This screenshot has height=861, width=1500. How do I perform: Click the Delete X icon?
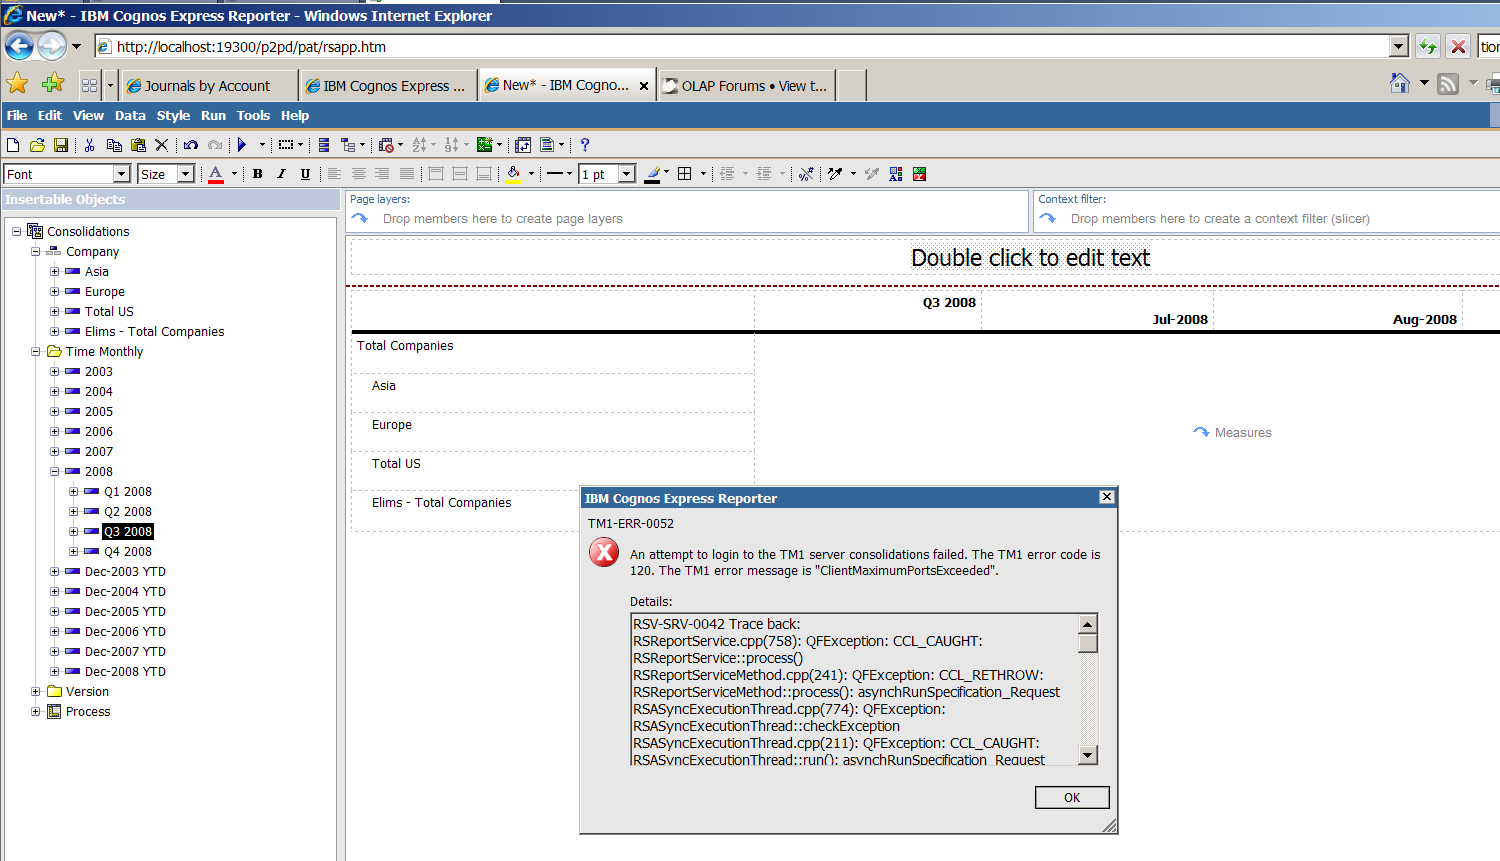[x=161, y=145]
